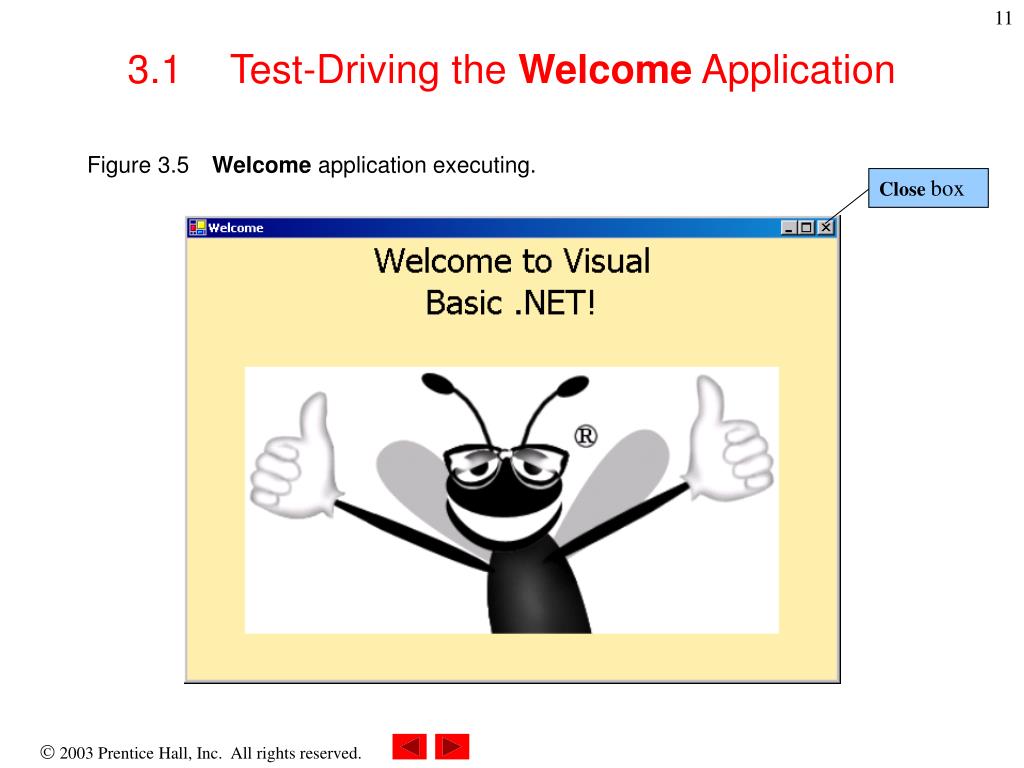Click the next slide red arrow button
The width and height of the screenshot is (1024, 768).
pyautogui.click(x=452, y=746)
